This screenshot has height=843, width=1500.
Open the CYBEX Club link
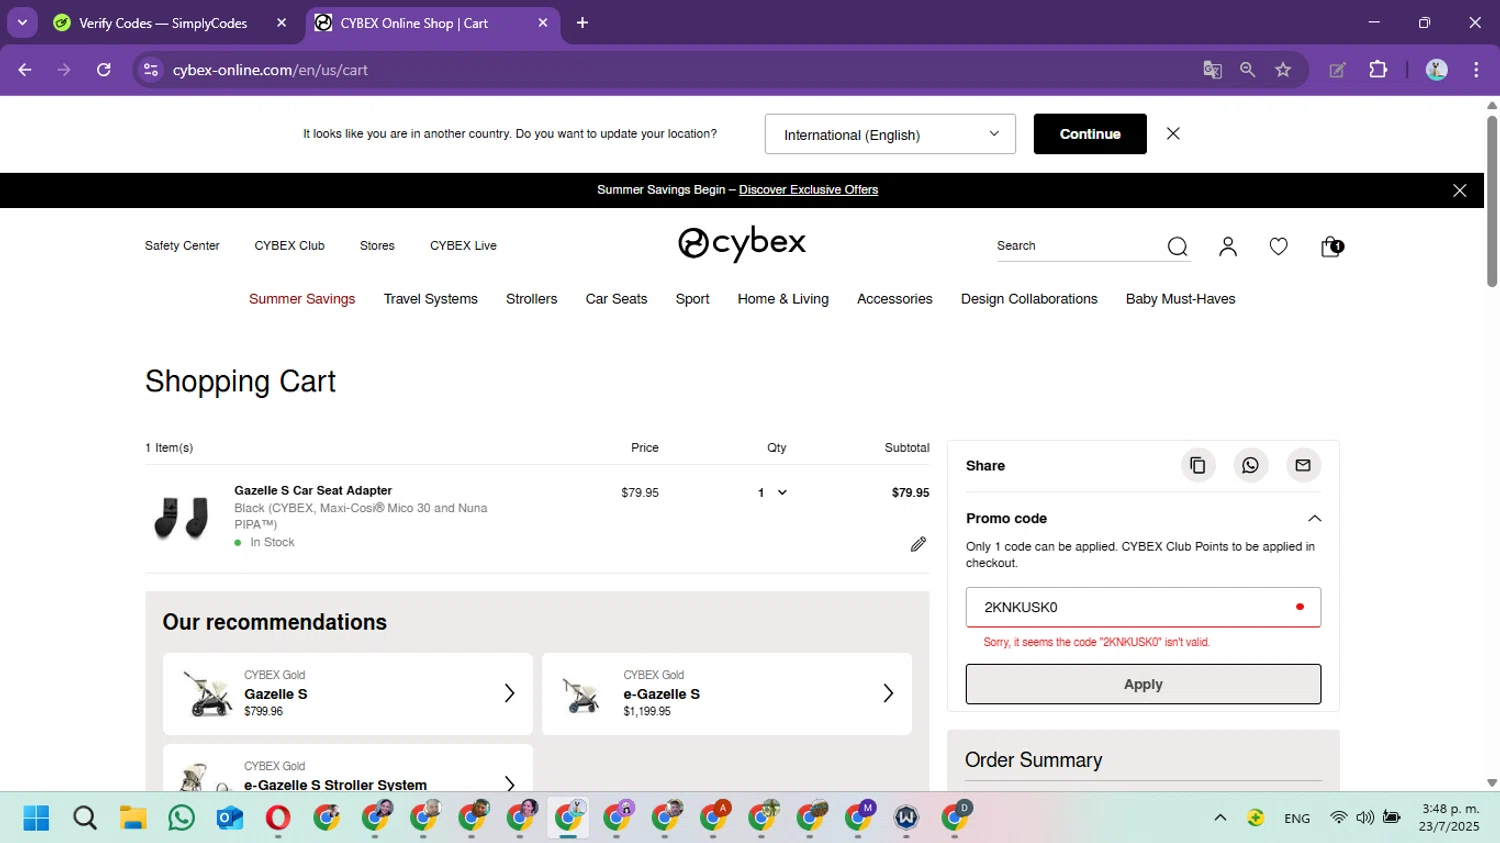coord(290,246)
